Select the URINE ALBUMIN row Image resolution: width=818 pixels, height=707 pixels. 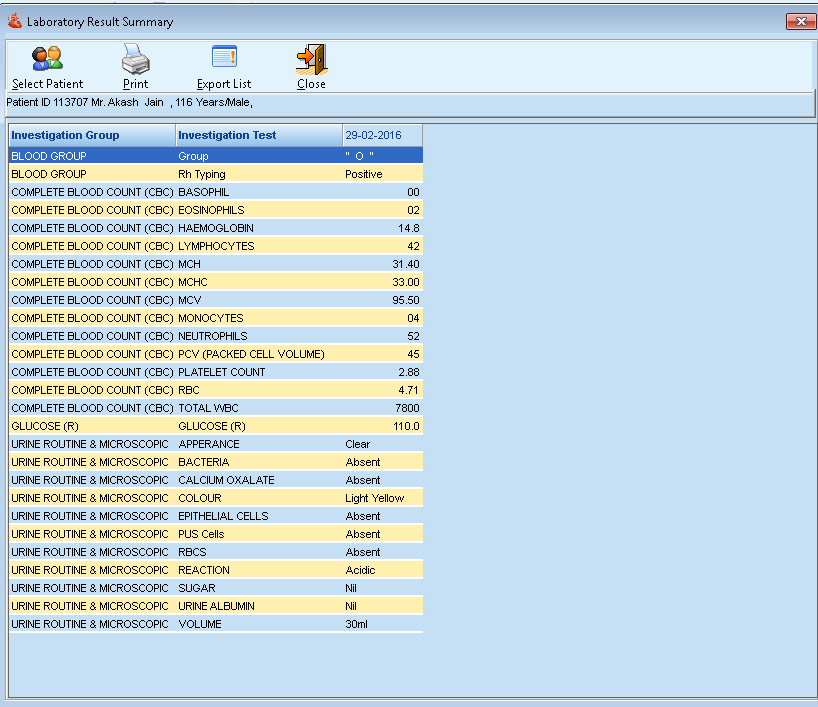tap(216, 606)
